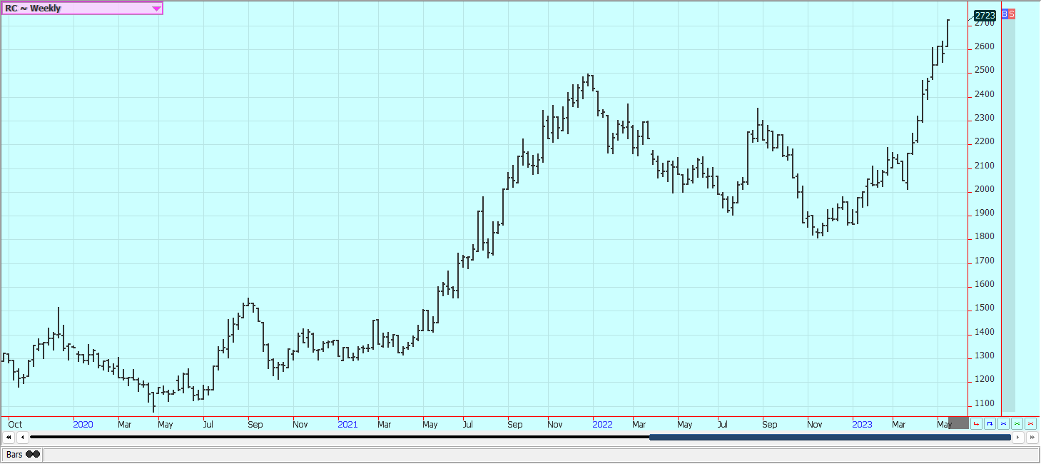The image size is (1042, 464).
Task: Click the 2022 year label on date axis
Action: point(603,424)
